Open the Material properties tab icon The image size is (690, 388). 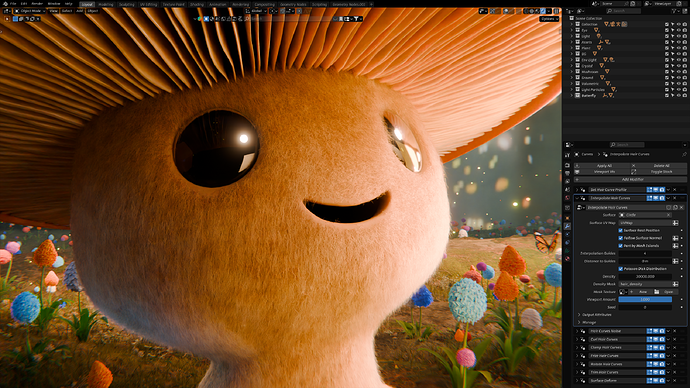[x=567, y=258]
